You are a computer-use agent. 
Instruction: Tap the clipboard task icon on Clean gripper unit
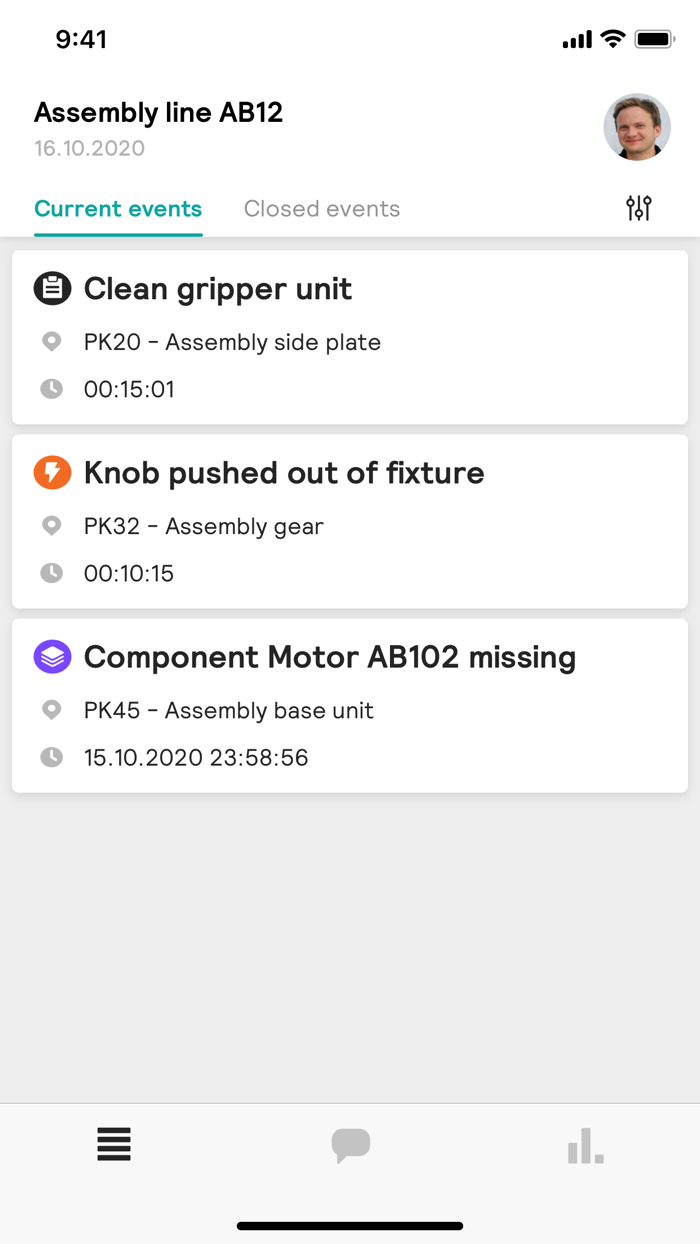pyautogui.click(x=52, y=289)
